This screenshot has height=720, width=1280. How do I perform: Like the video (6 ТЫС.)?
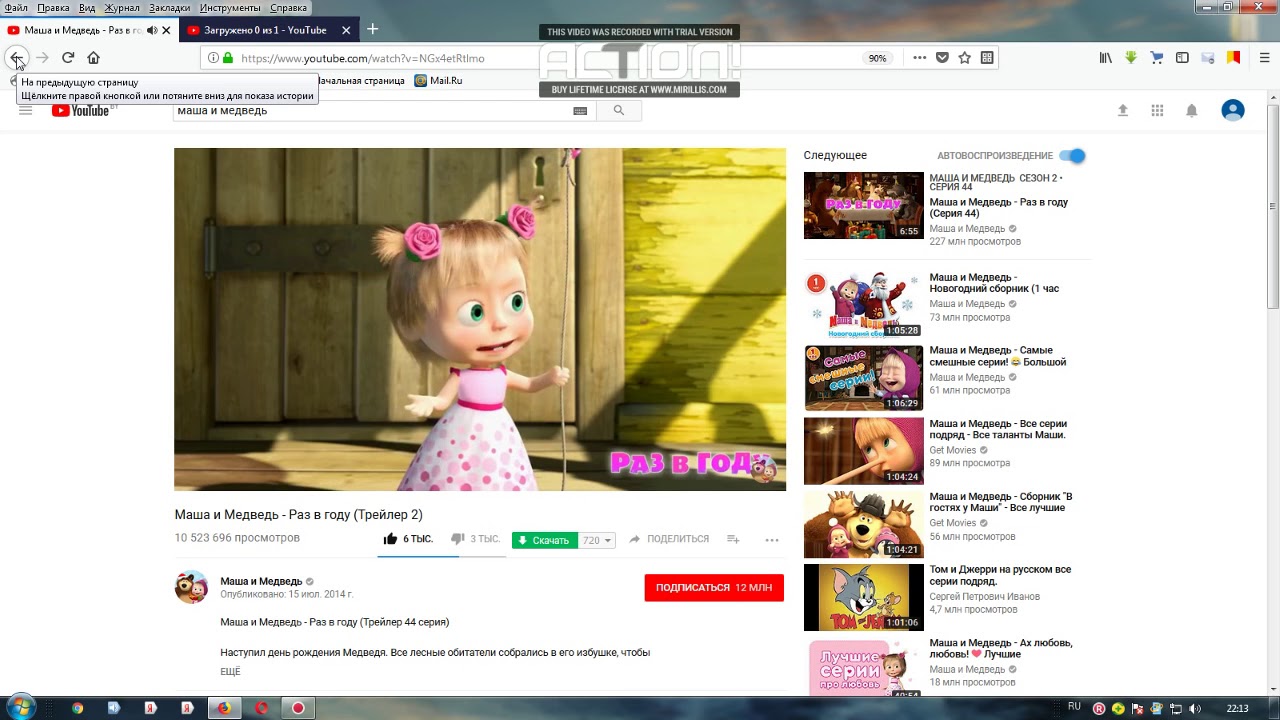coord(408,539)
